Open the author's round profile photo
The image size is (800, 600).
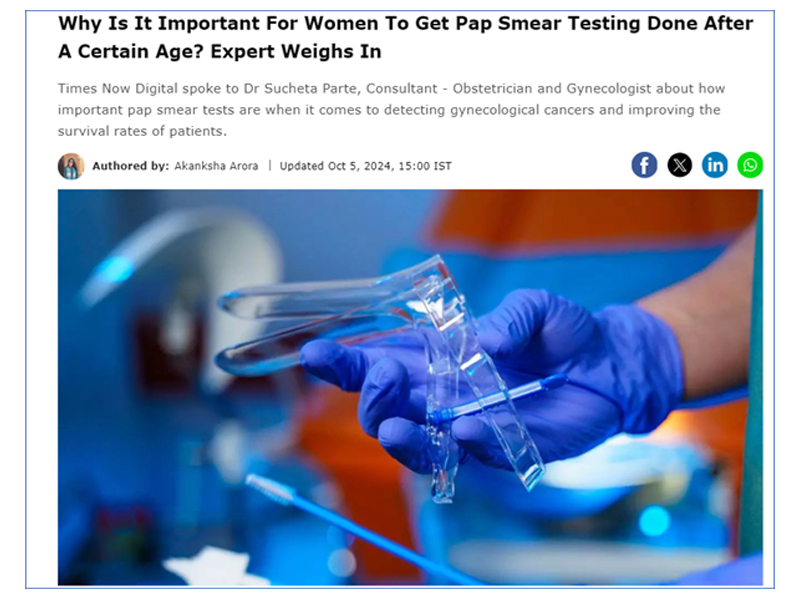pos(71,166)
